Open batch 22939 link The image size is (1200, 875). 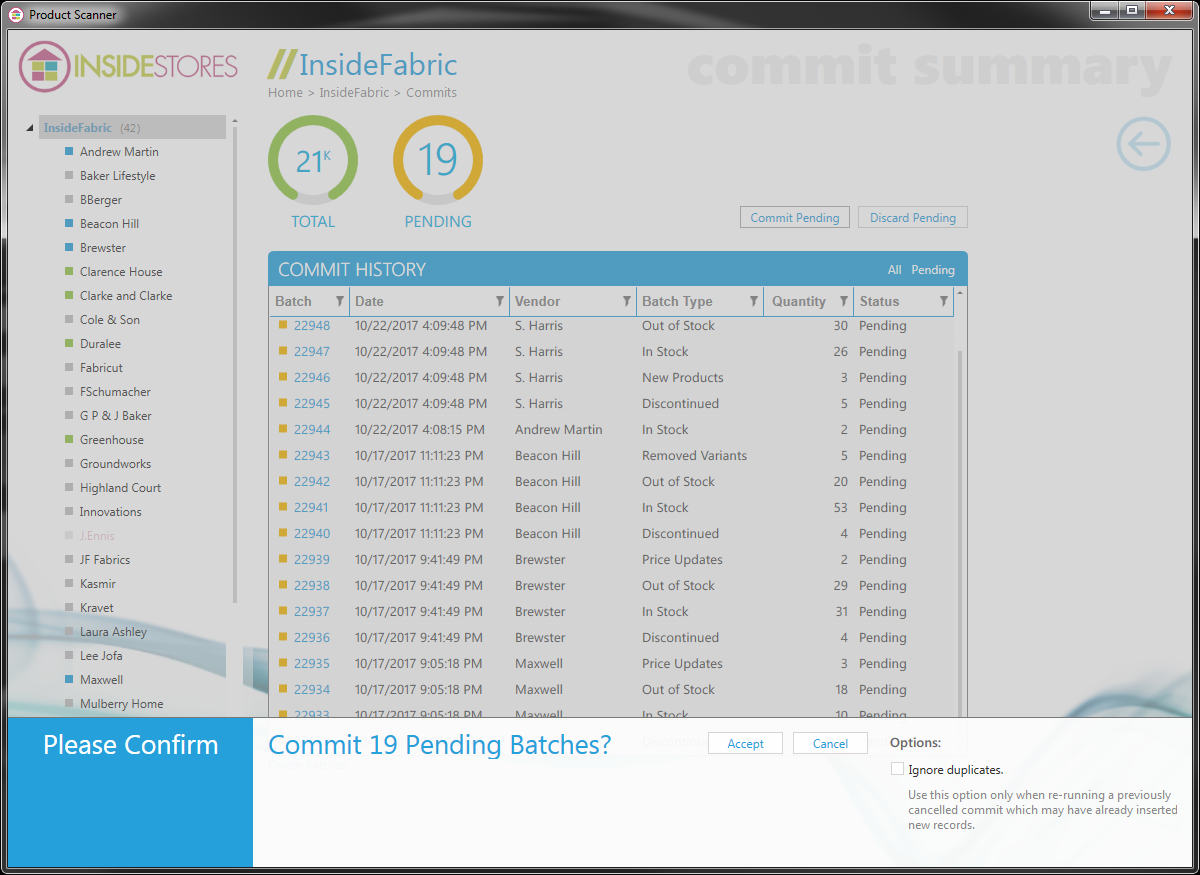[x=312, y=560]
